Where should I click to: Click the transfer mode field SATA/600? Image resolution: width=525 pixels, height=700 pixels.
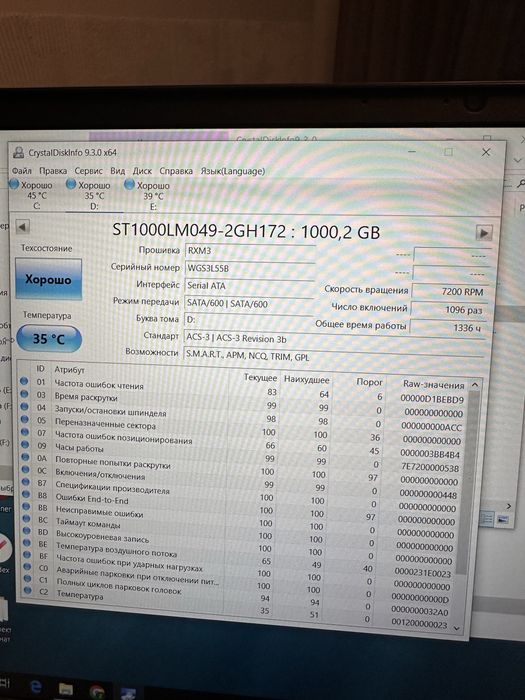(249, 304)
